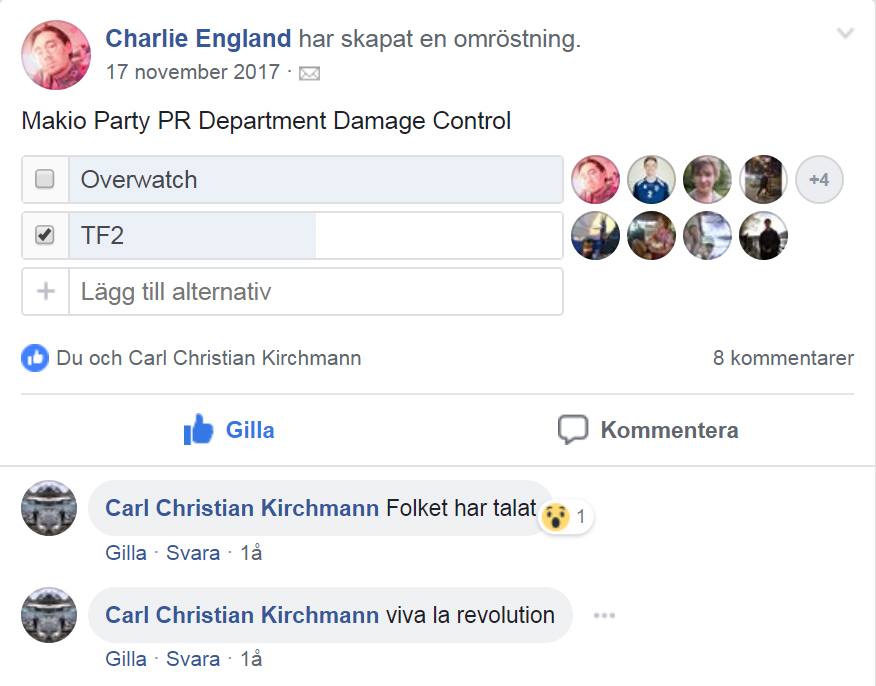This screenshot has height=686, width=876.
Task: Click the Lägg till alternativ field
Action: click(315, 292)
